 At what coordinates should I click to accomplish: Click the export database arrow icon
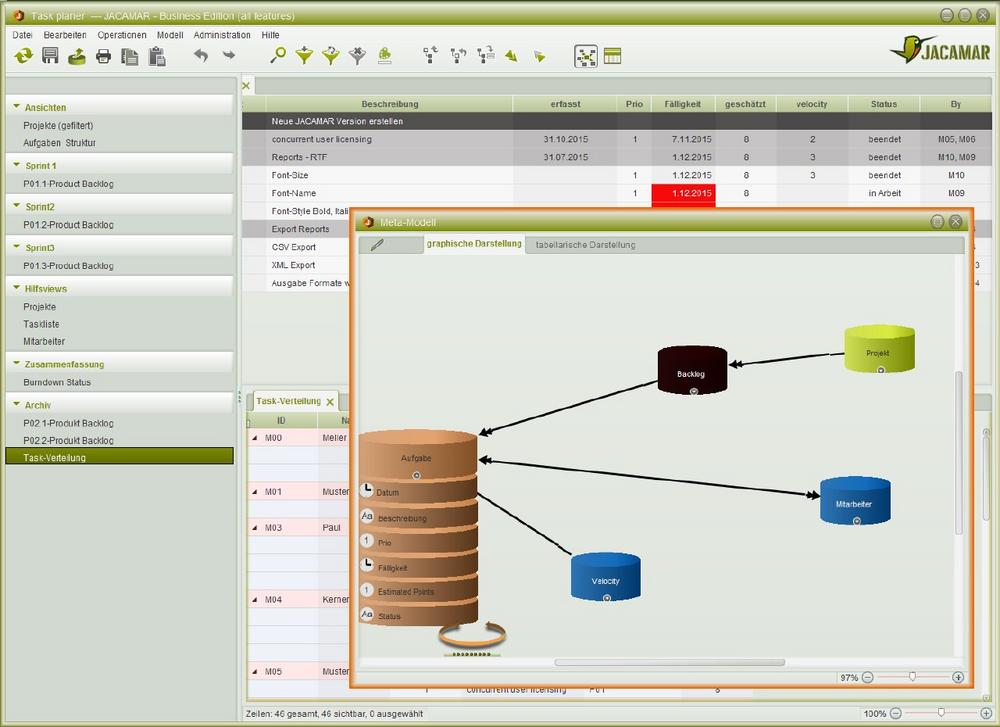coord(77,56)
